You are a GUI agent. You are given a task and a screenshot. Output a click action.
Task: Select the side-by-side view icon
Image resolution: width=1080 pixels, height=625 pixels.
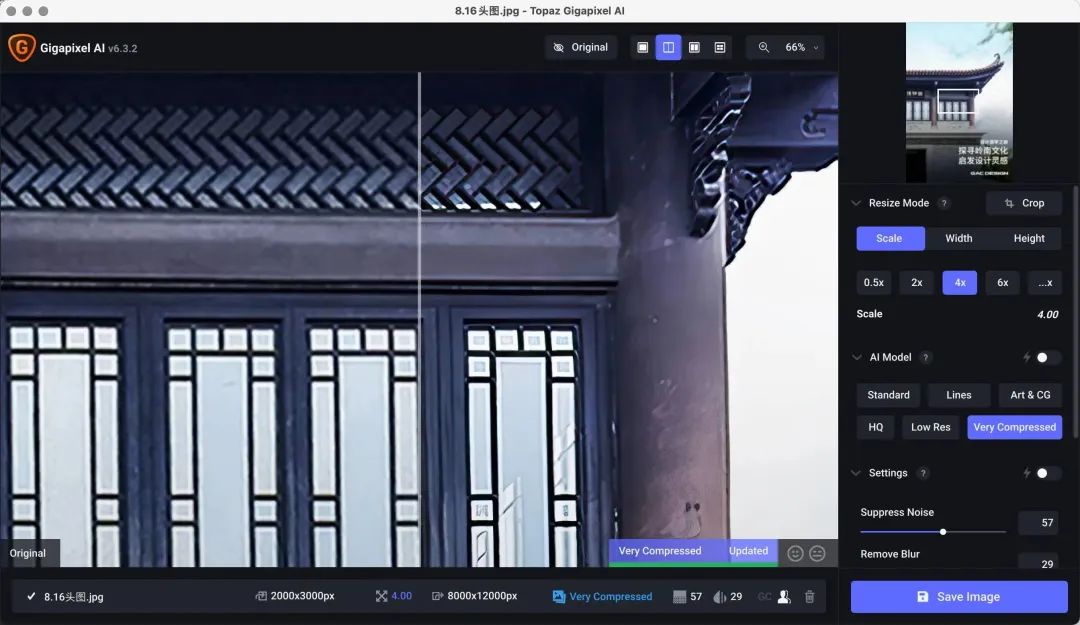coord(694,48)
